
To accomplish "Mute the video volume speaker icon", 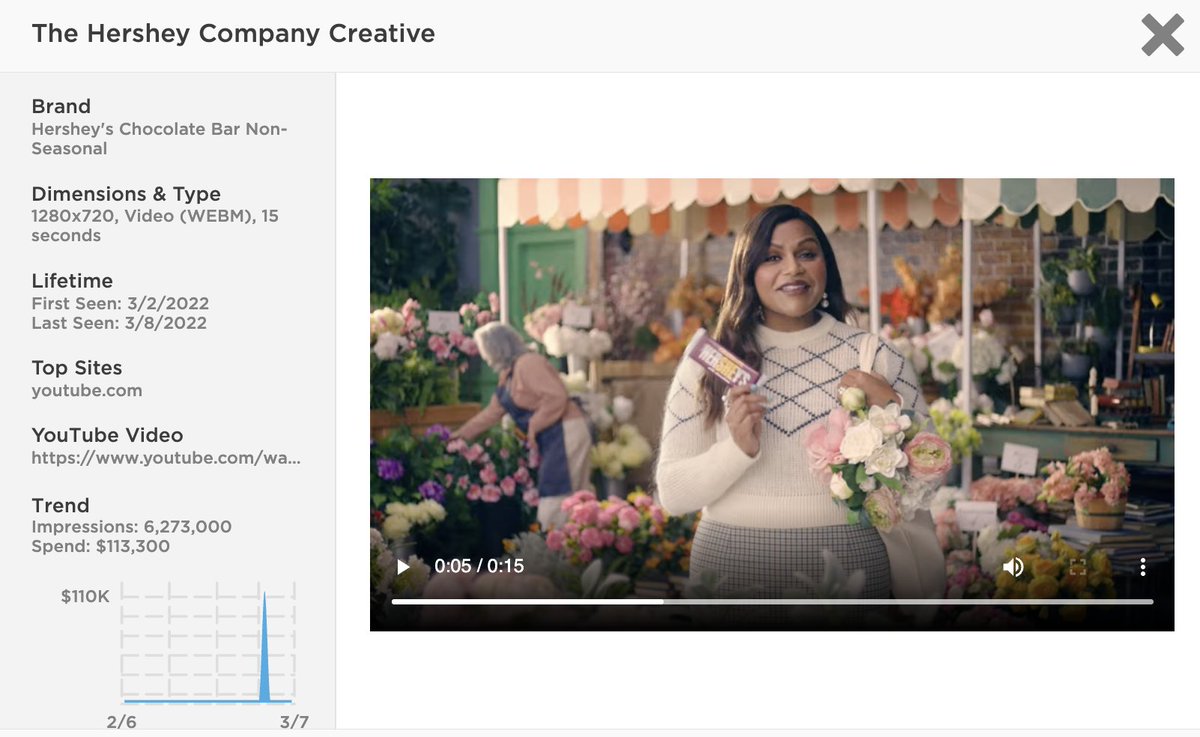I will coord(1013,567).
